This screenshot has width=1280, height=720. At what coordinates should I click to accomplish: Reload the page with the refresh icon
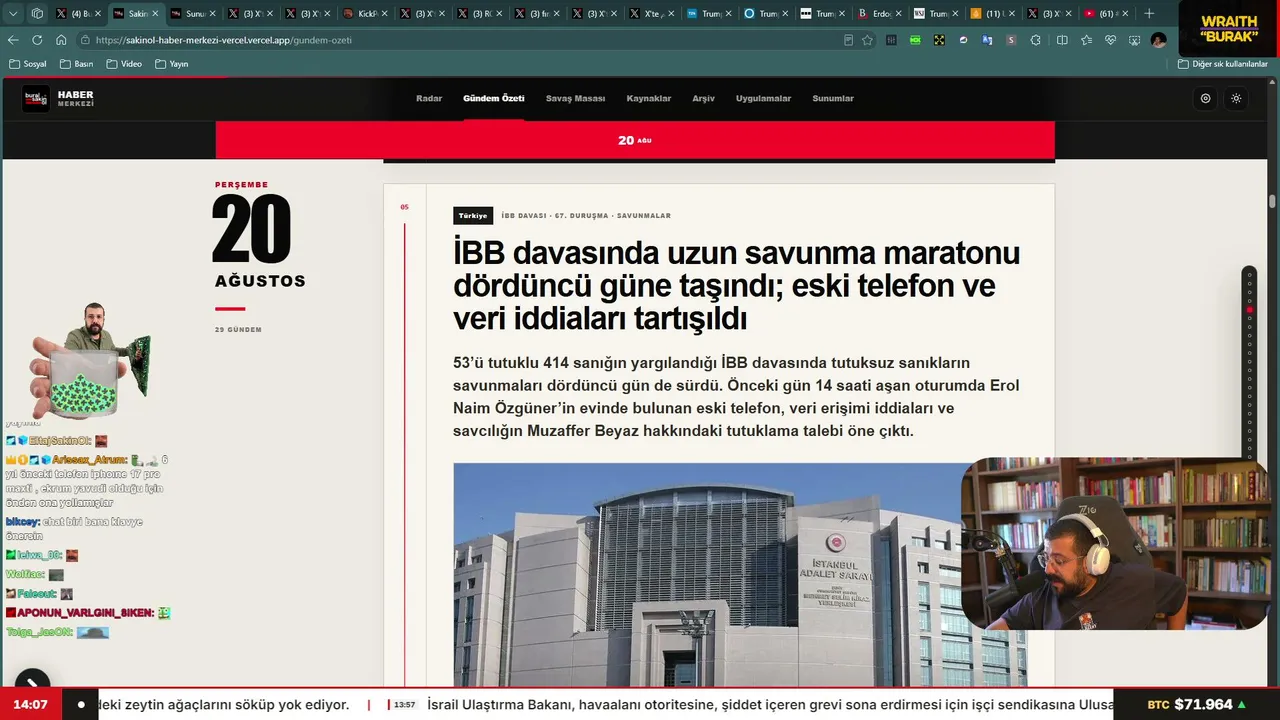tap(37, 40)
